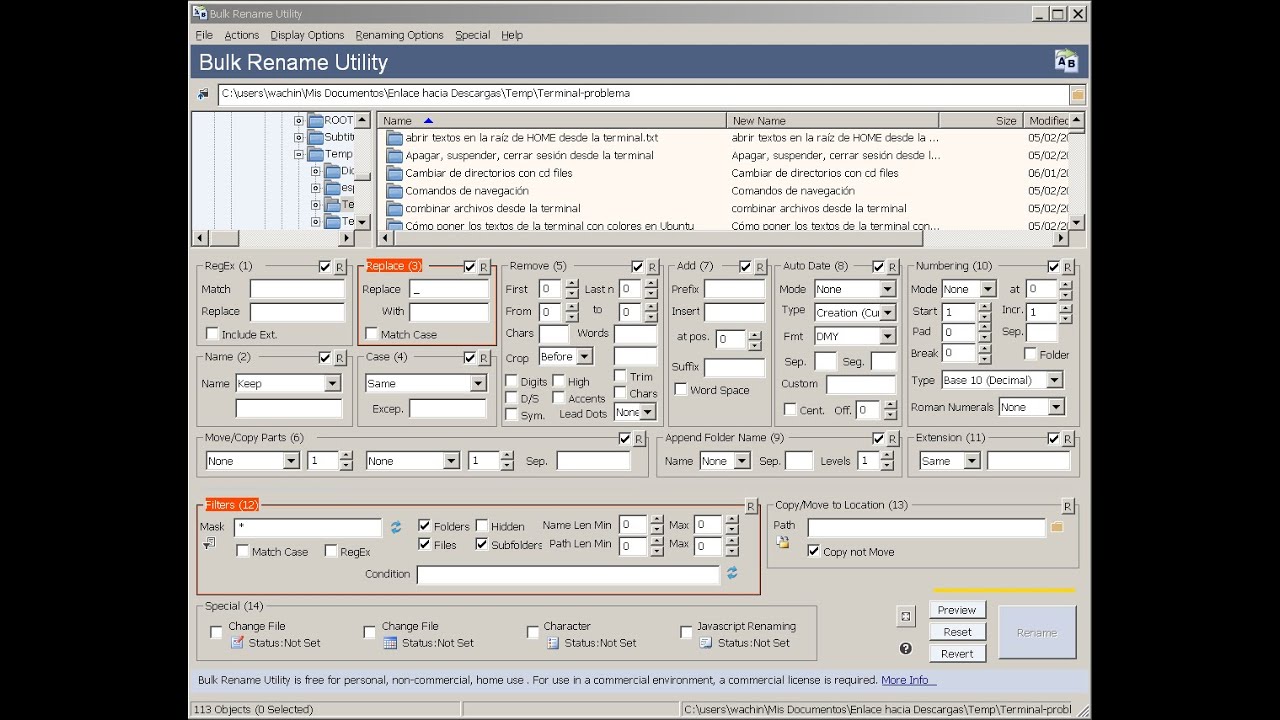
Task: Open Auto Date Type Creation dropdown
Action: 887,313
